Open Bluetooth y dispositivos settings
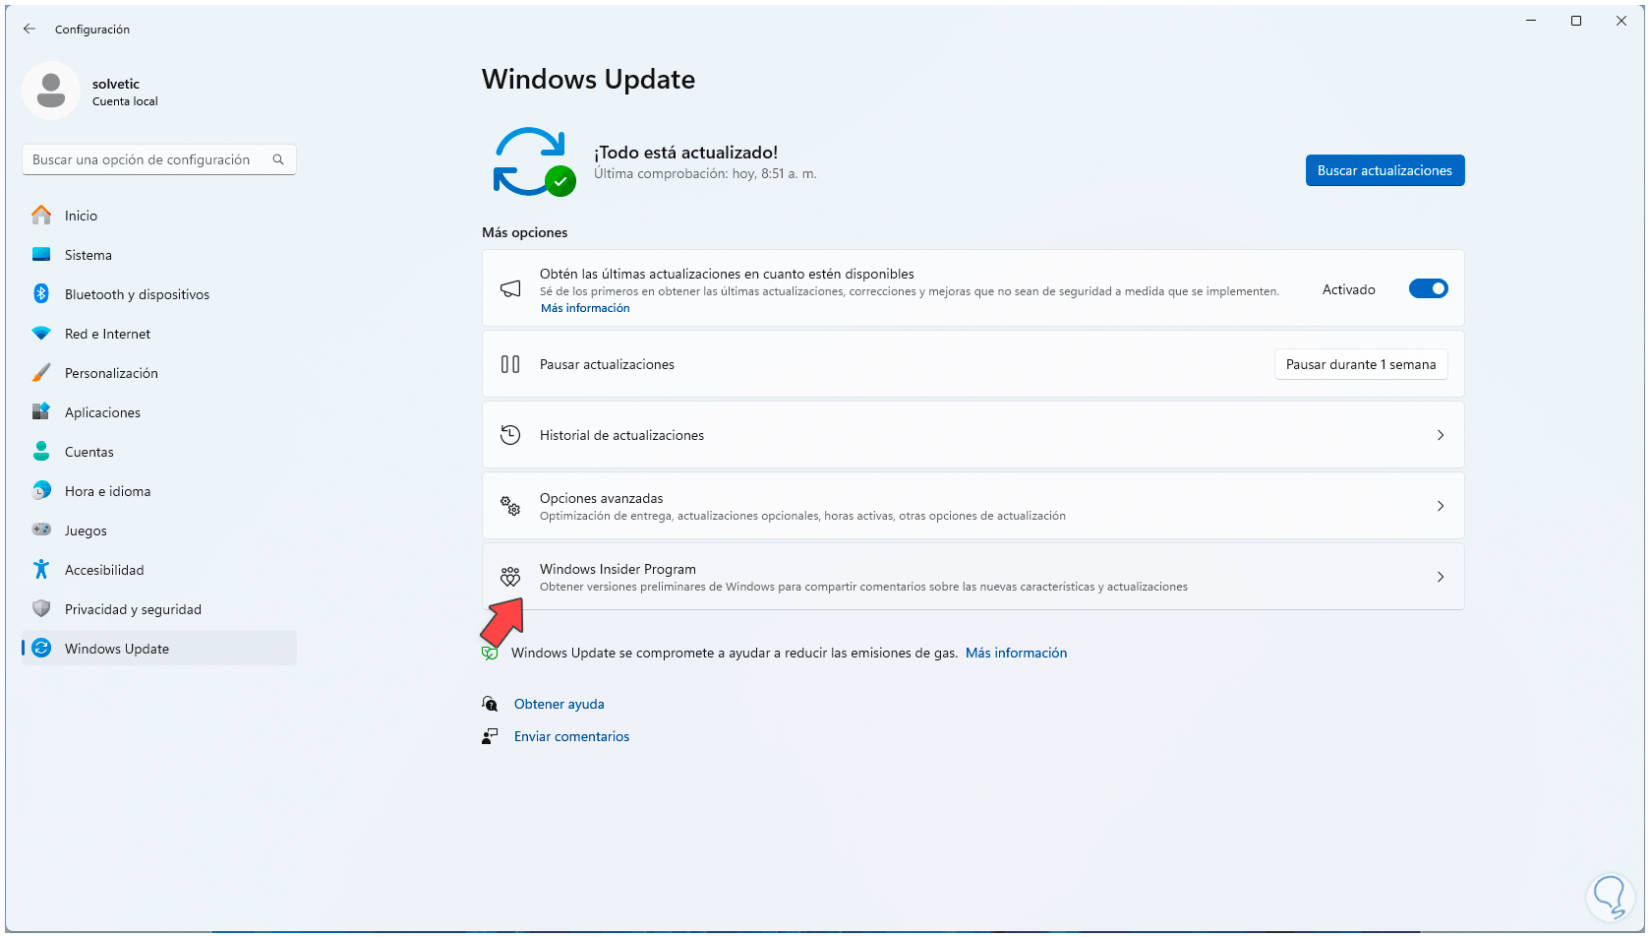The width and height of the screenshot is (1650, 937). pos(159,294)
